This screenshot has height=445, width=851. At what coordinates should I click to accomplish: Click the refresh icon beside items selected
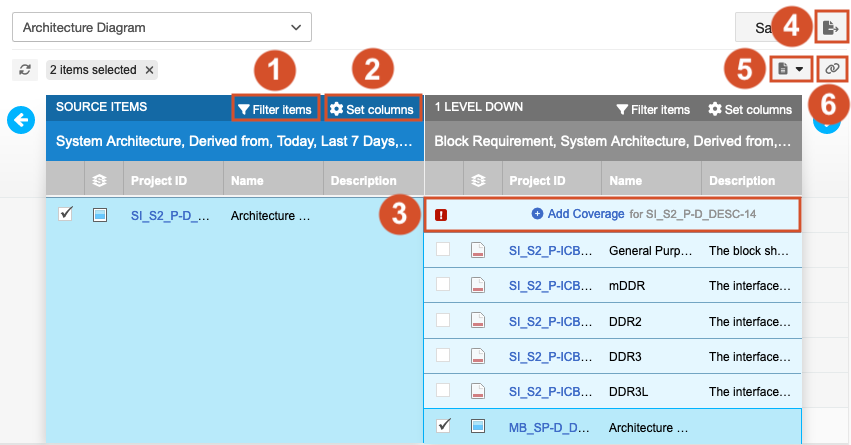coord(25,70)
